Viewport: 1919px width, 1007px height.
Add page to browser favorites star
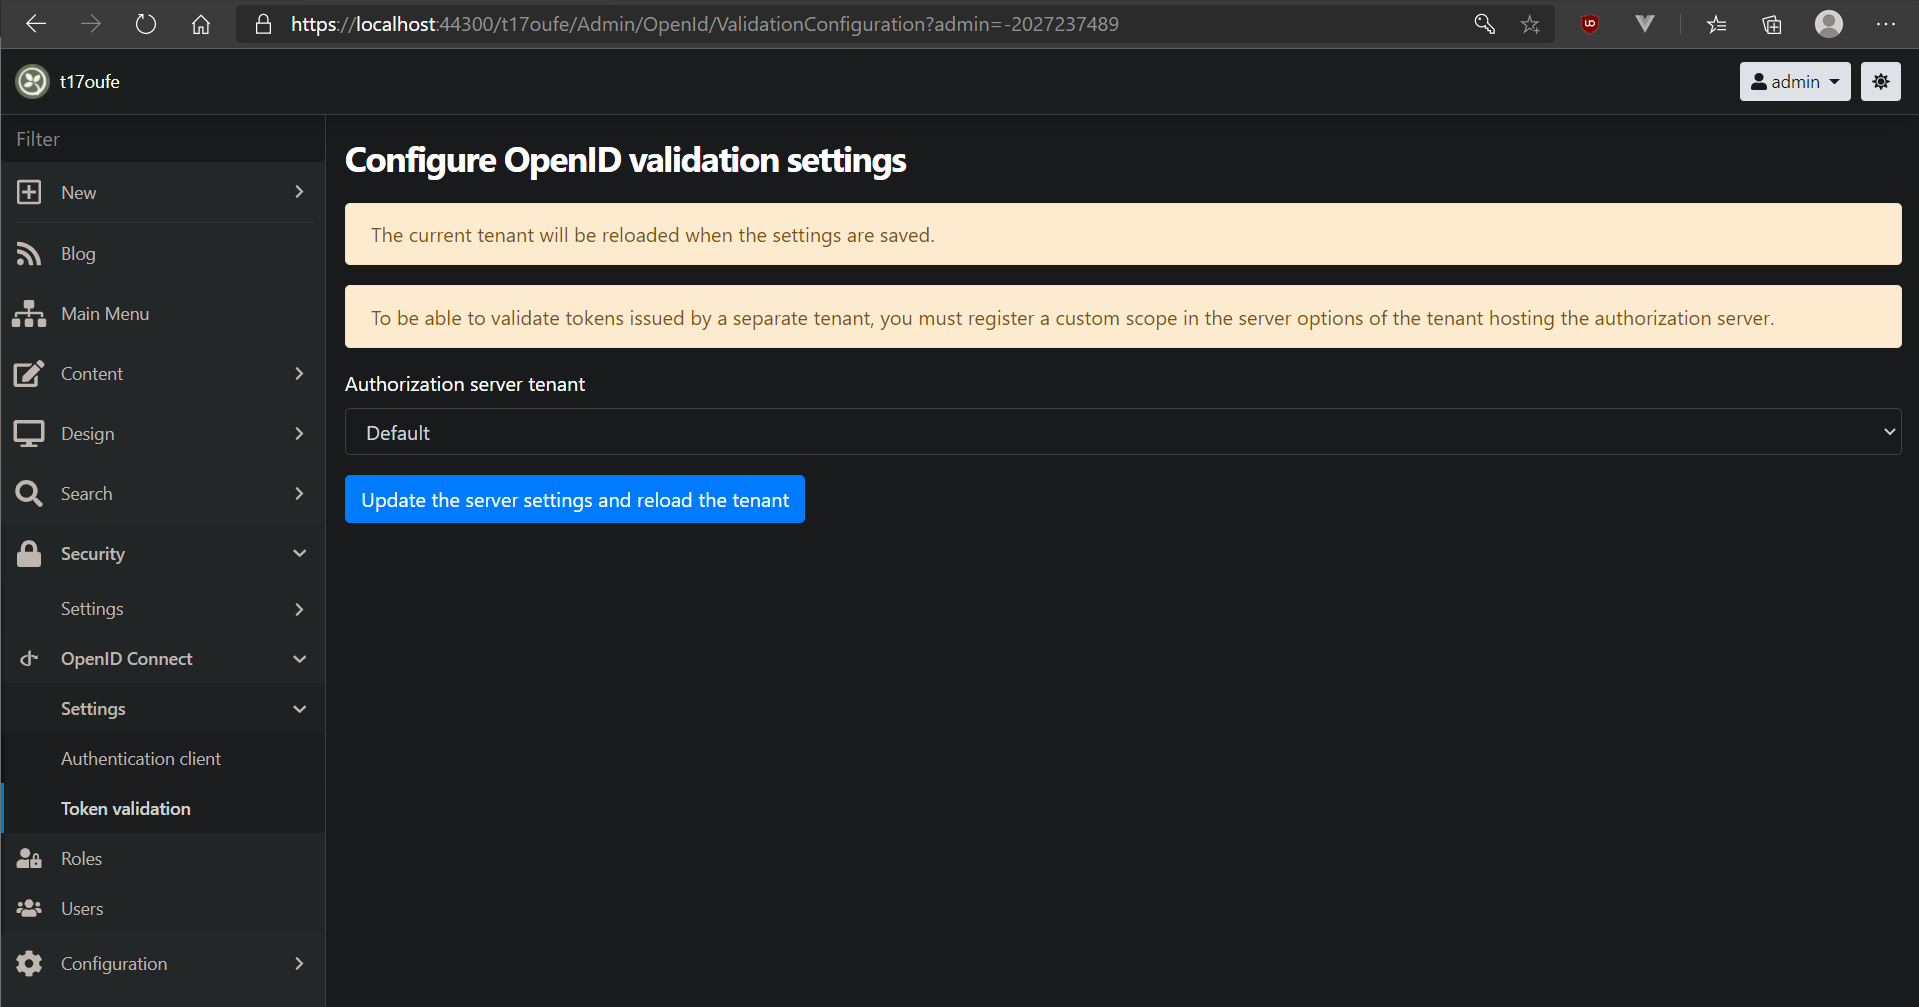tap(1530, 23)
